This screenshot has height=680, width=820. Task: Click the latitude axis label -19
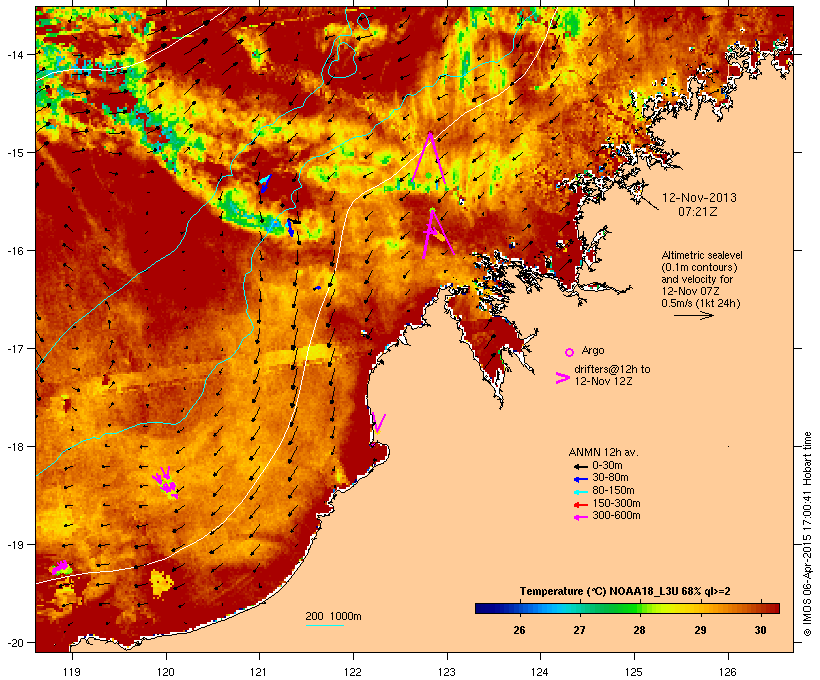pos(15,545)
